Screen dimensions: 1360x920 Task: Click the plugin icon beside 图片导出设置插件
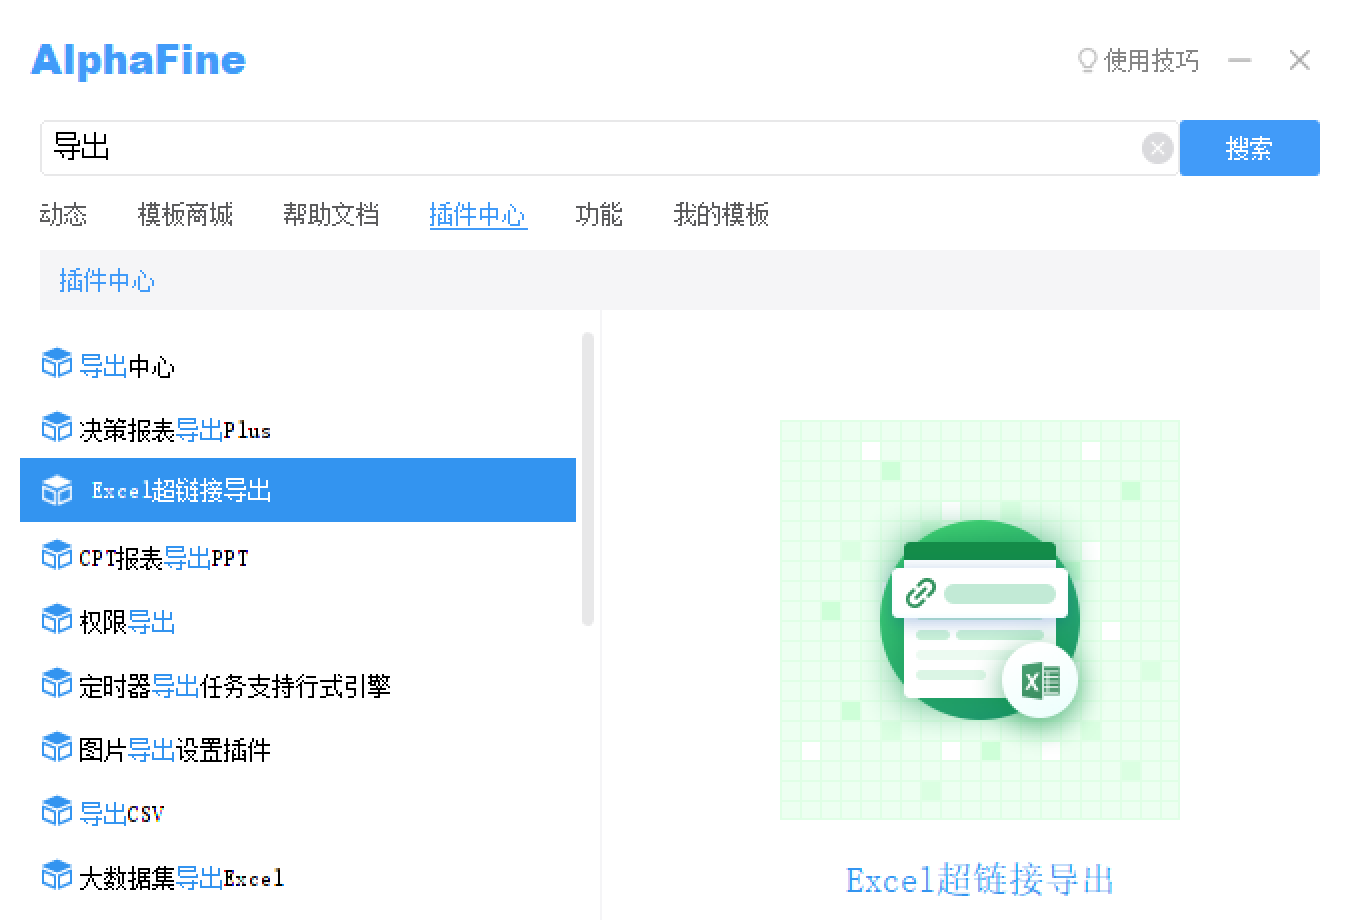[56, 748]
